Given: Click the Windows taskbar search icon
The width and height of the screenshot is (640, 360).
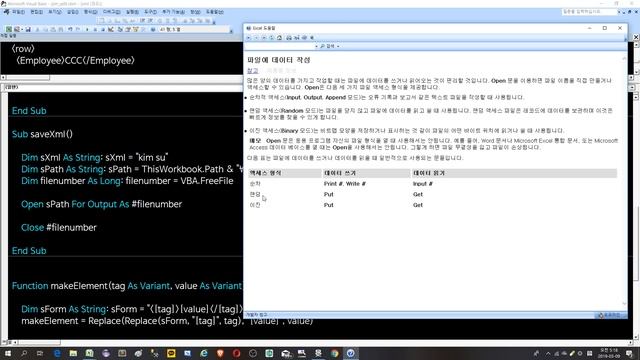Looking at the screenshot, I should pyautogui.click(x=24, y=353).
